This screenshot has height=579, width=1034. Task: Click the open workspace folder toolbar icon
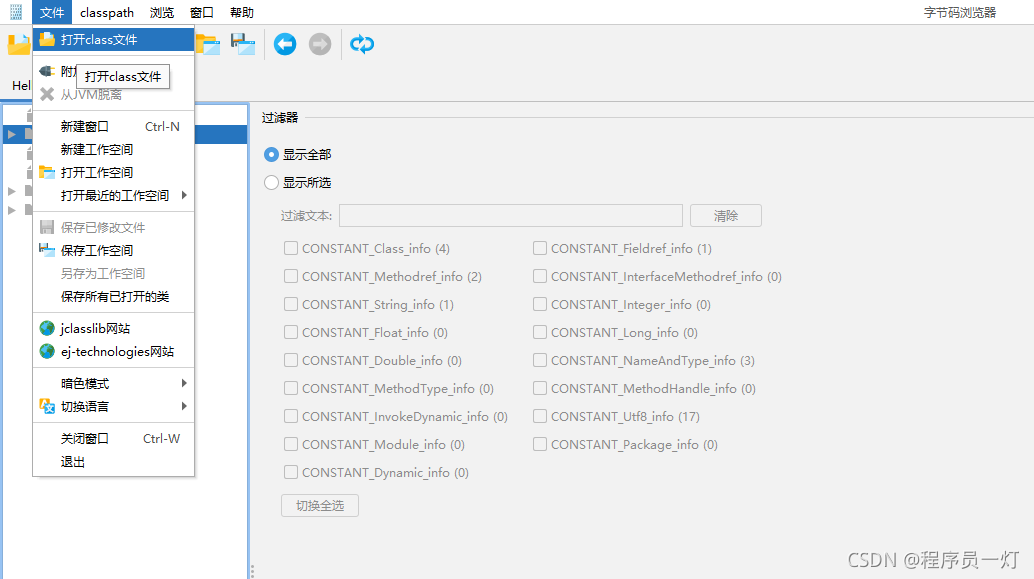[x=208, y=44]
